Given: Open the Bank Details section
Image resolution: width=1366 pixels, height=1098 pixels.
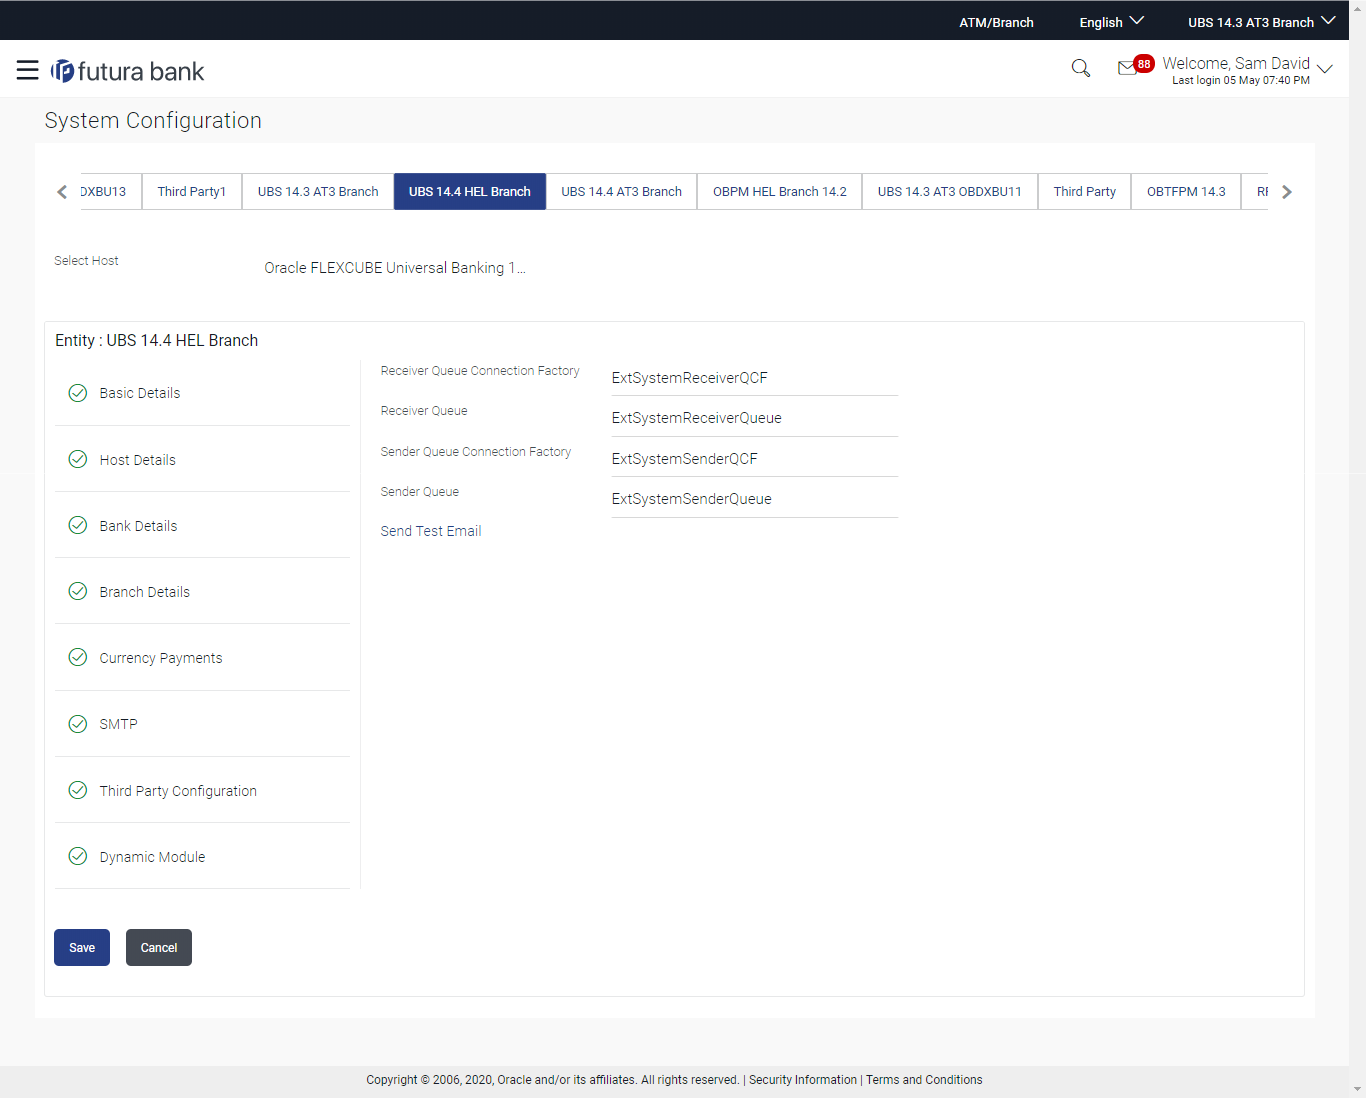Looking at the screenshot, I should pos(202,525).
